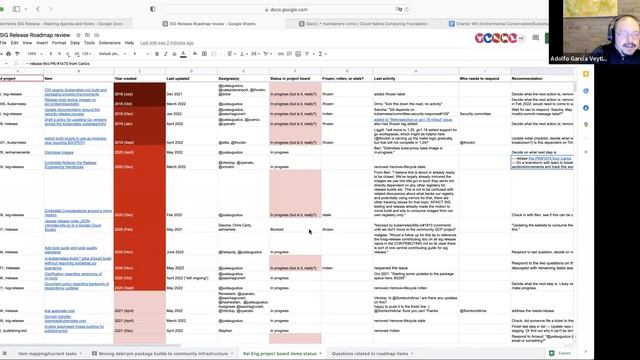Open vertical align dropdown
Image resolution: width=640 pixels, height=360 pixels.
[x=243, y=54]
